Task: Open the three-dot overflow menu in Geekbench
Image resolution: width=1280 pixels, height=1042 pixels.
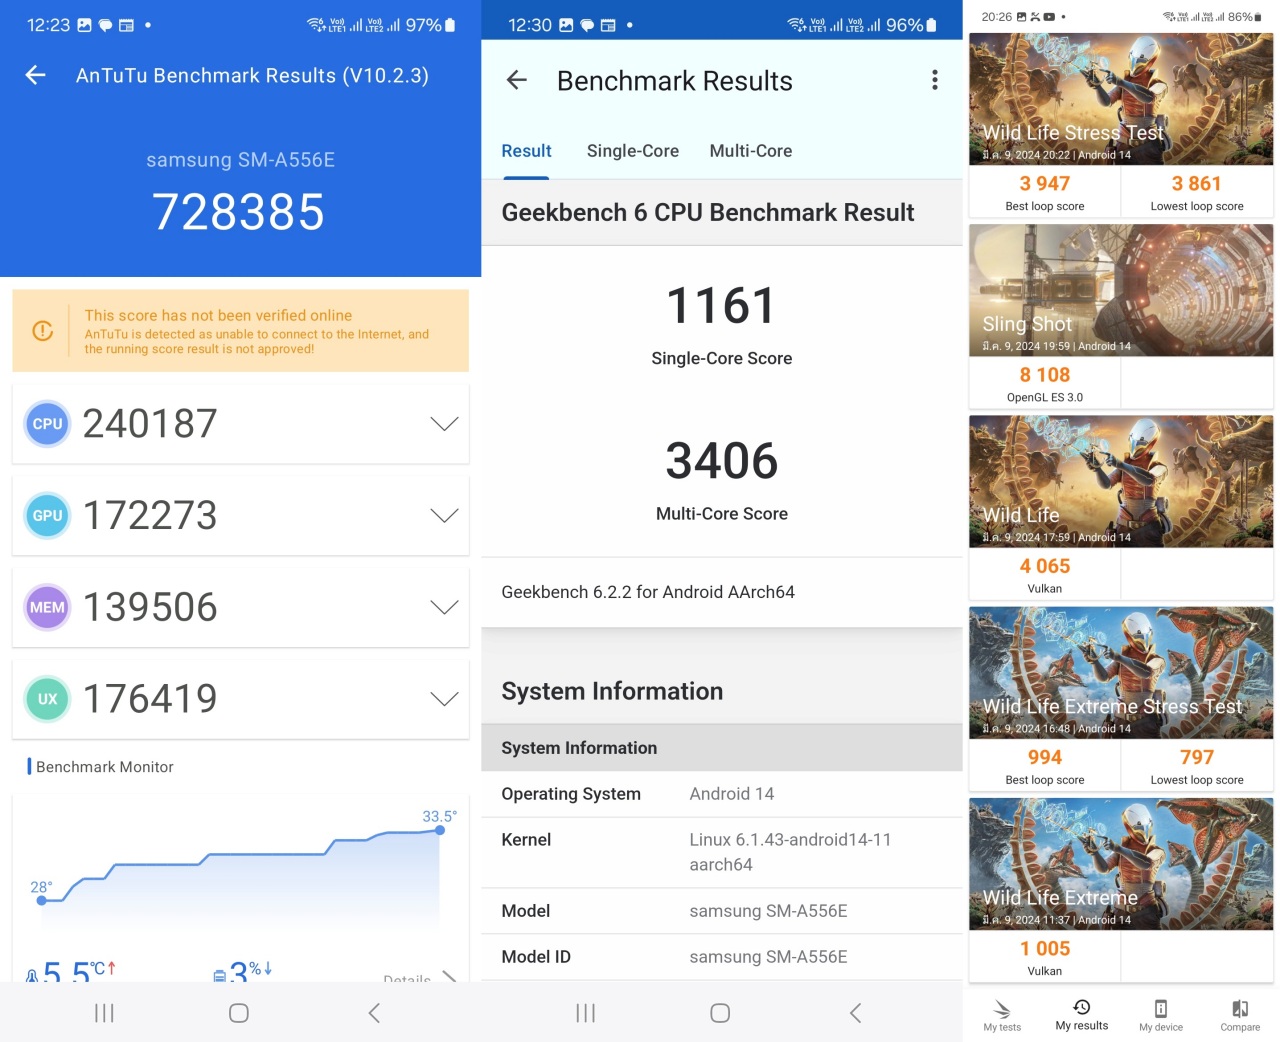Action: tap(935, 80)
